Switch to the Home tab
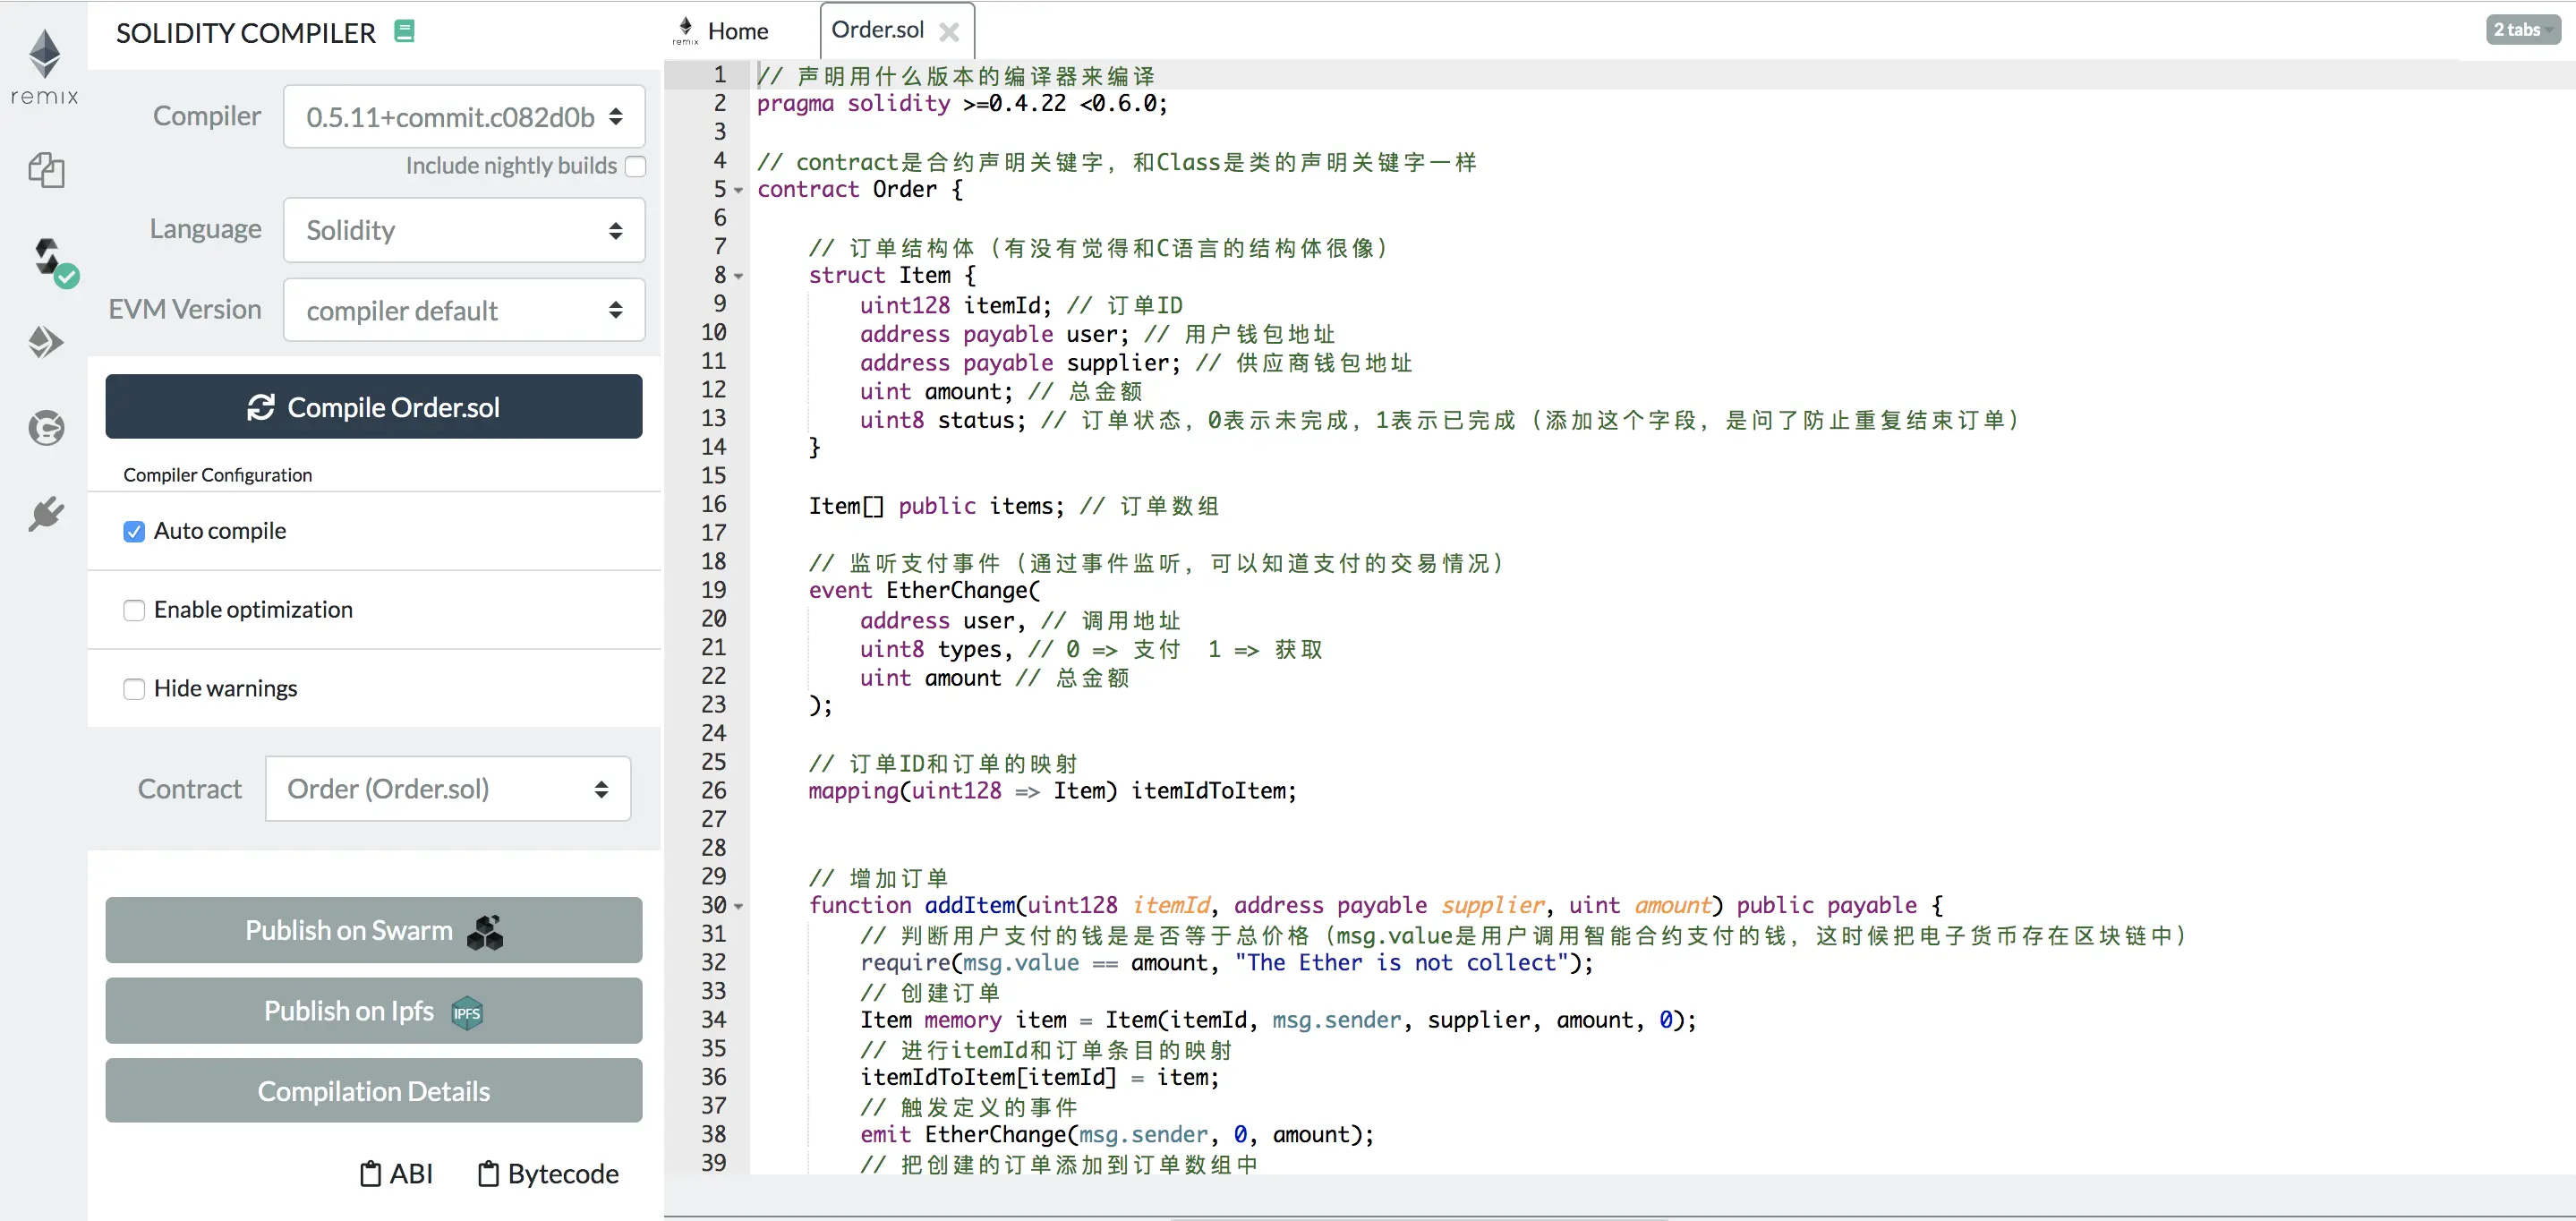The width and height of the screenshot is (2576, 1221). (736, 31)
